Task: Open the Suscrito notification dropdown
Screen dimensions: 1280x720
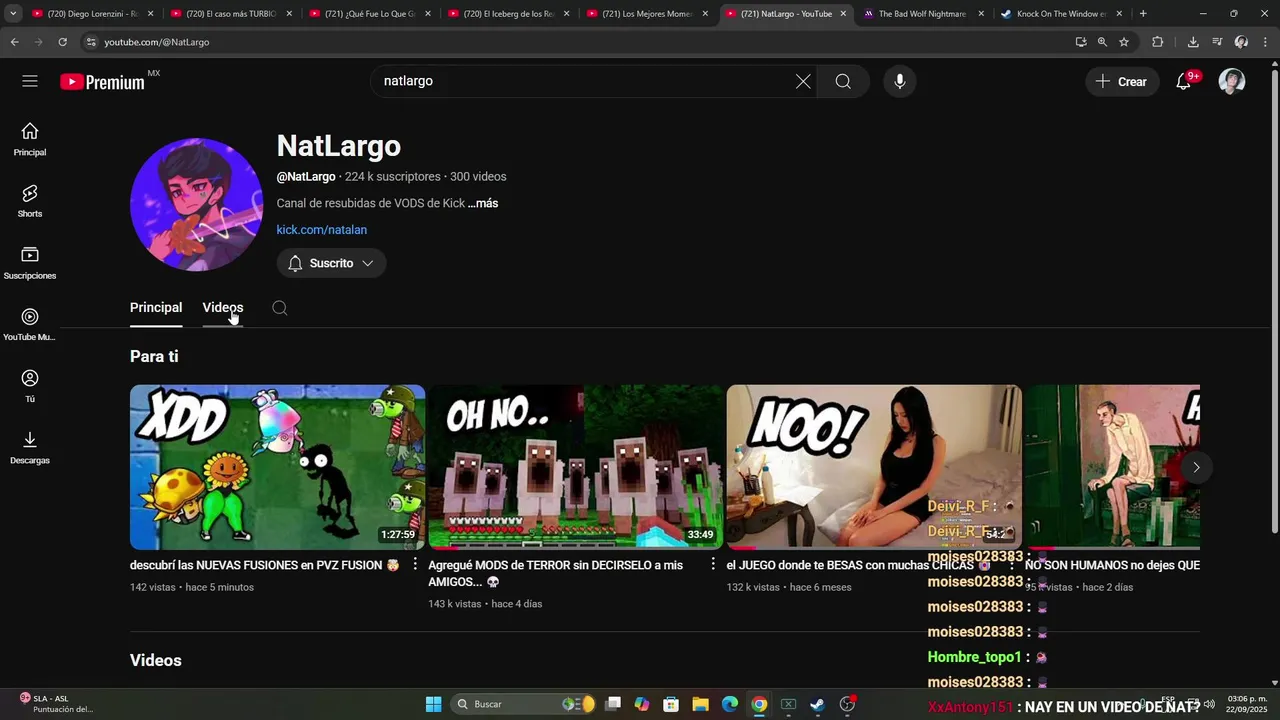Action: pos(331,263)
